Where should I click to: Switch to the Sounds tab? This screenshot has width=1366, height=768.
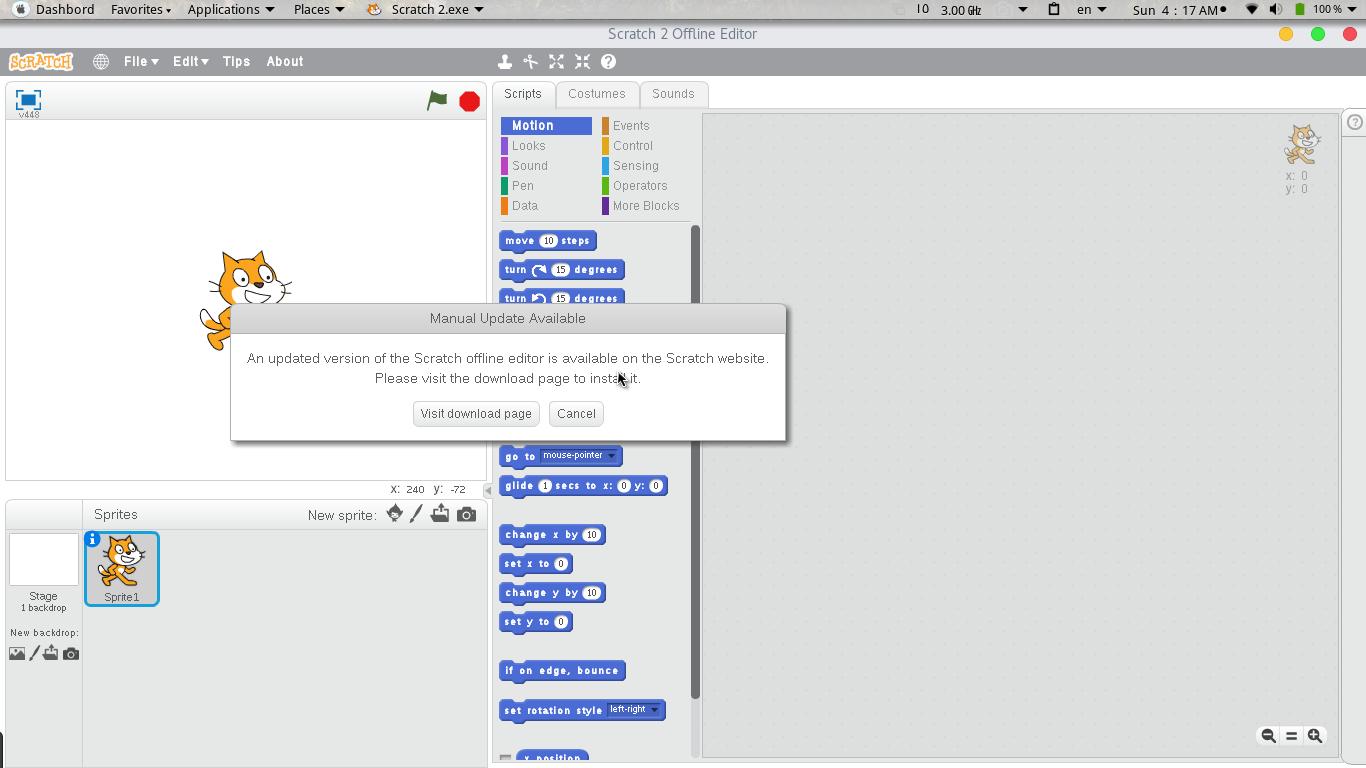click(673, 94)
